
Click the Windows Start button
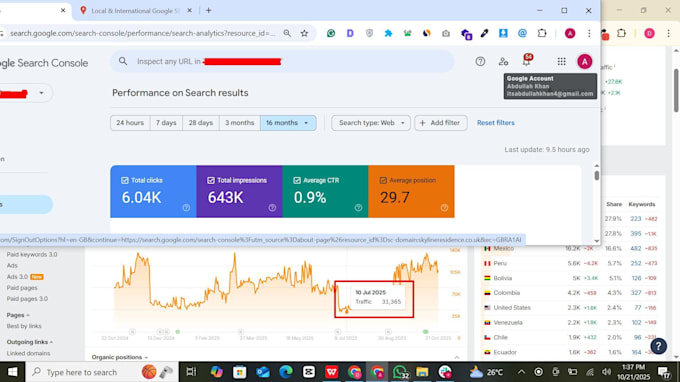(12, 372)
